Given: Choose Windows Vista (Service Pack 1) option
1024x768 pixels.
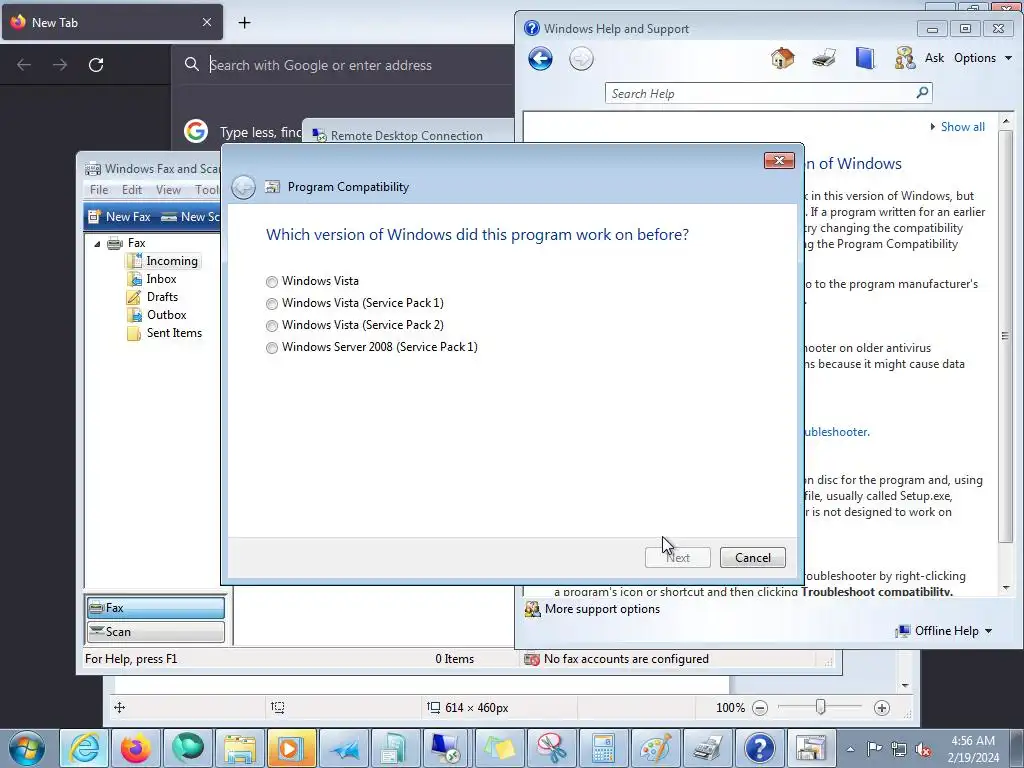Looking at the screenshot, I should 272,304.
